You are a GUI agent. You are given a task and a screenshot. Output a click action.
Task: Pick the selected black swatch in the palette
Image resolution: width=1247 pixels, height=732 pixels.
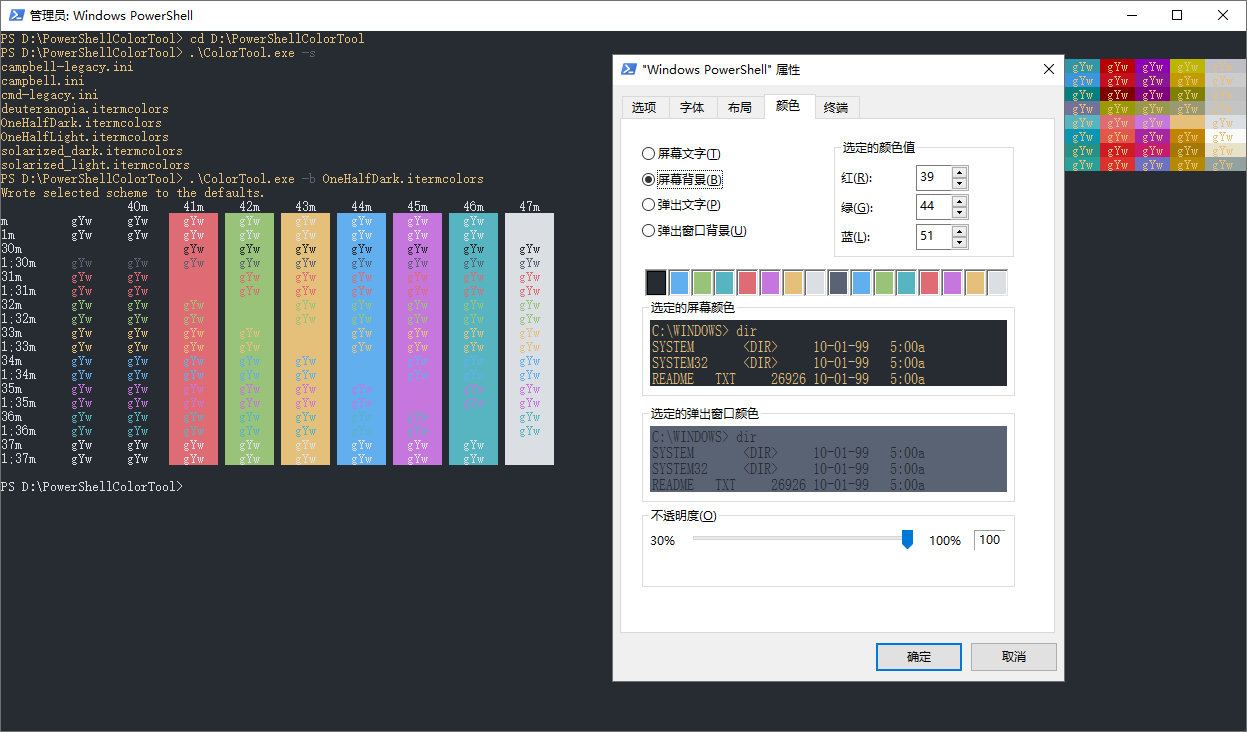[656, 283]
